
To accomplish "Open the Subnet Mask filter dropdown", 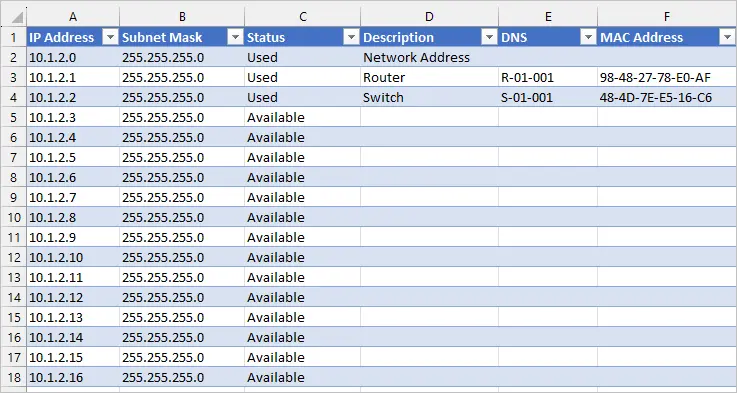I will [x=235, y=38].
